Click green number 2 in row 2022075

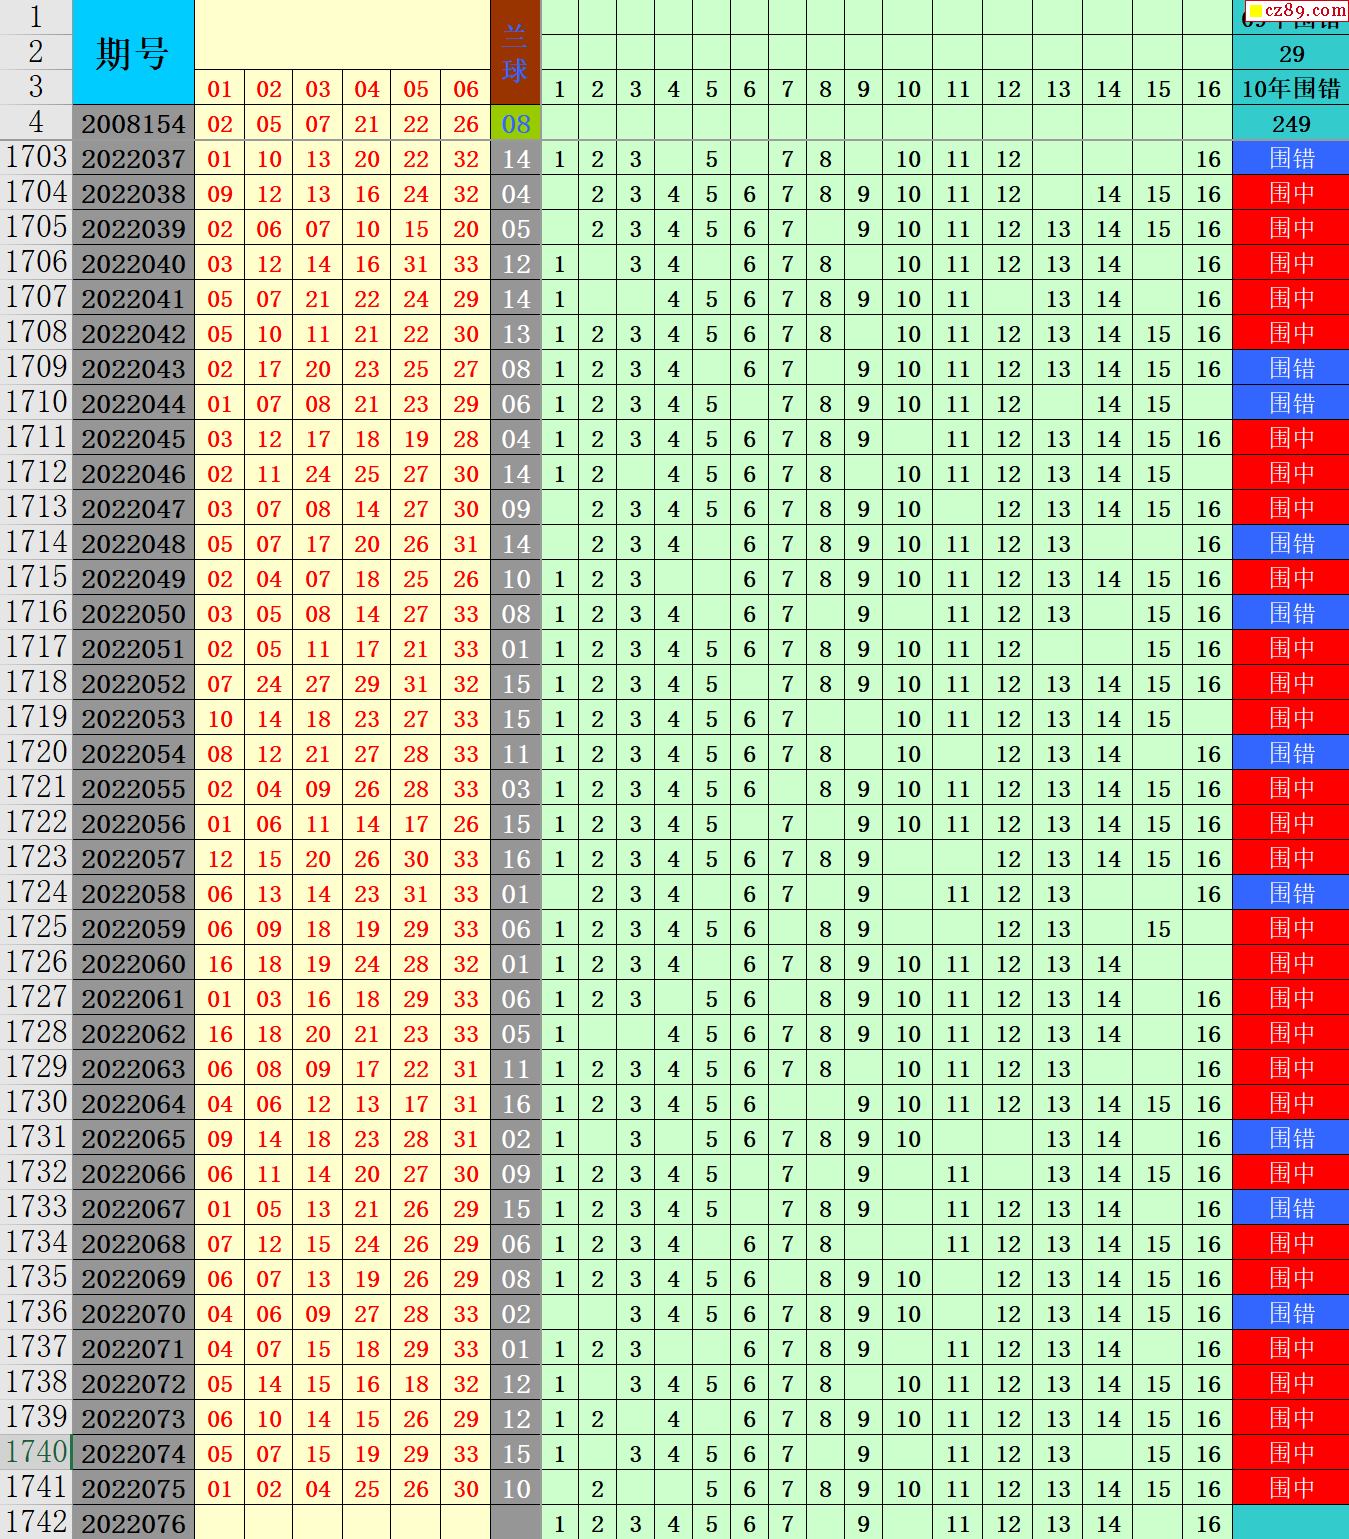[x=597, y=1489]
